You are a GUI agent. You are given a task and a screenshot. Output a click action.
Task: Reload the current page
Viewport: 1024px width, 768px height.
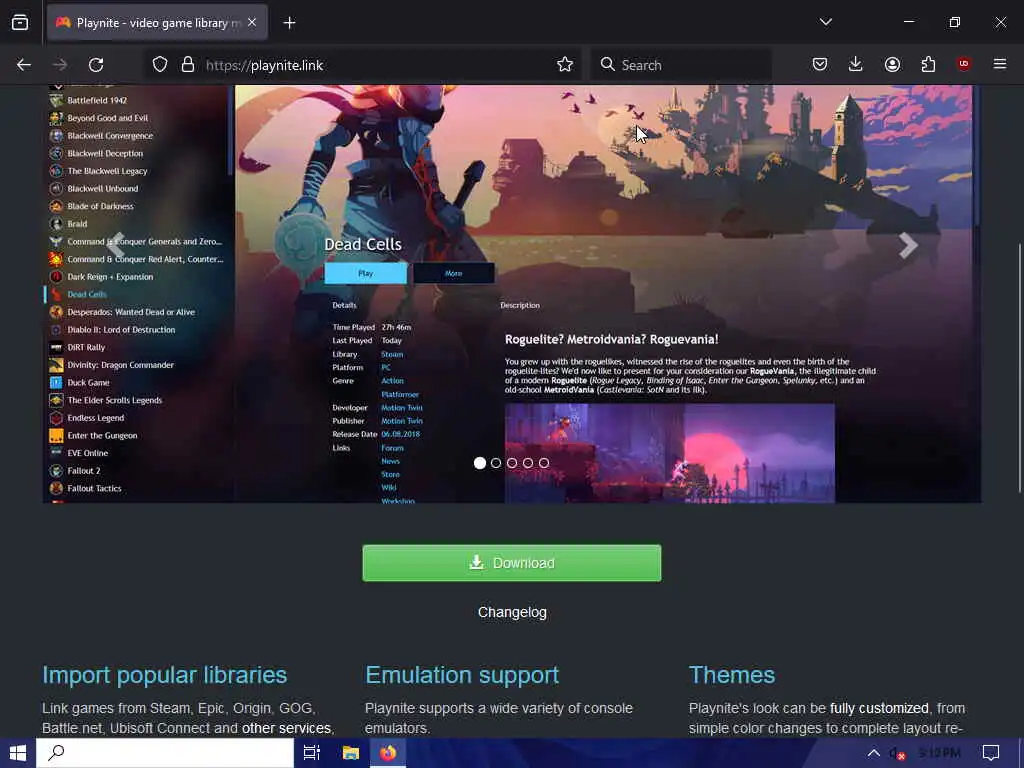[96, 65]
